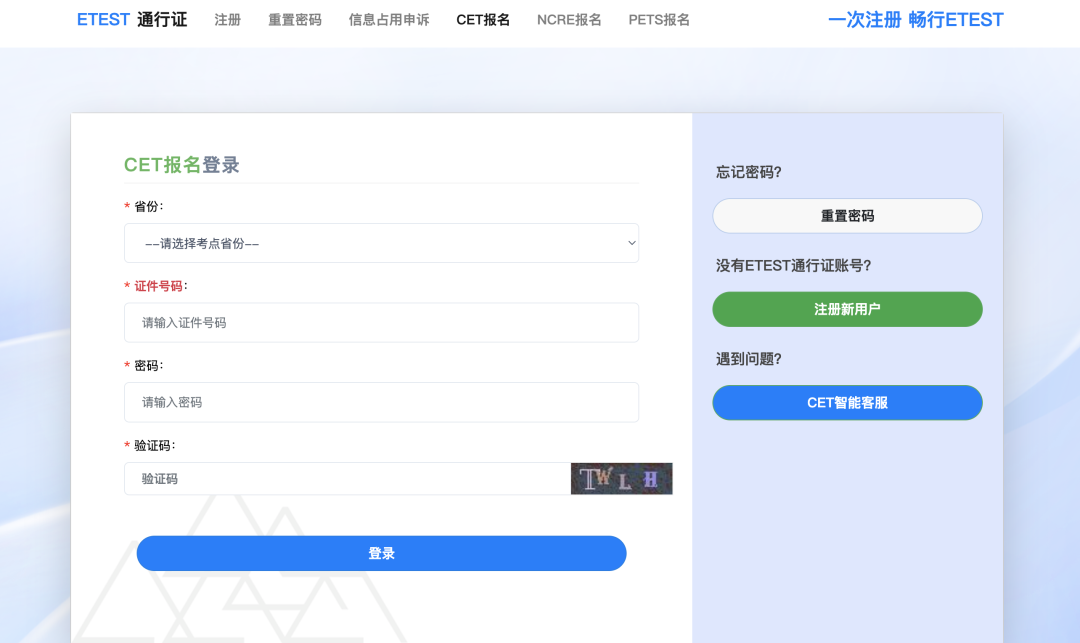Open the 考点省份 province dropdown
Screen dimensions: 1080x643
[x=381, y=242]
